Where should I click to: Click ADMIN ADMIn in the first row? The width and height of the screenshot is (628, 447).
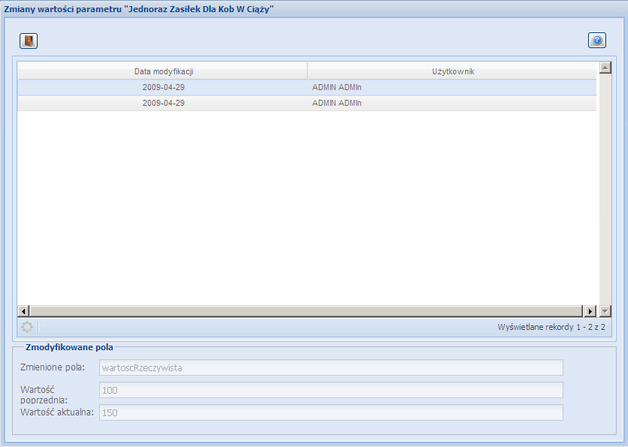click(x=337, y=87)
